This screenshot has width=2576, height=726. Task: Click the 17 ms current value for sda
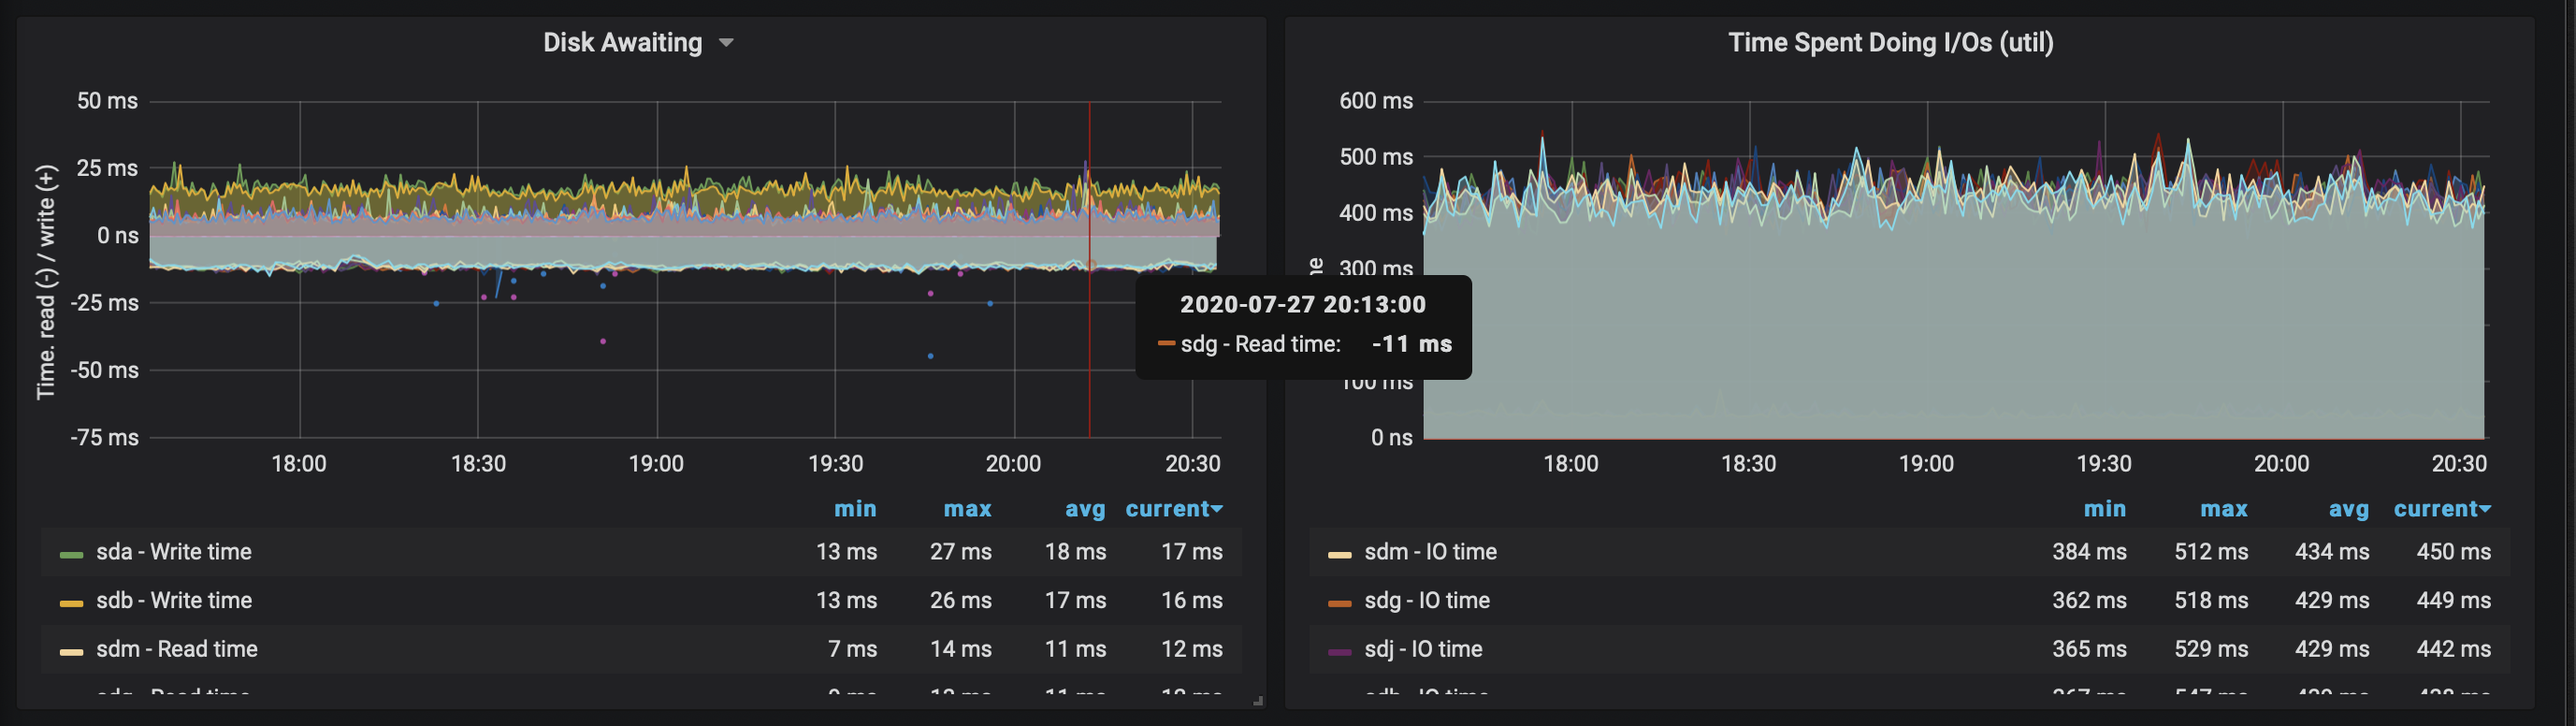pos(1192,552)
